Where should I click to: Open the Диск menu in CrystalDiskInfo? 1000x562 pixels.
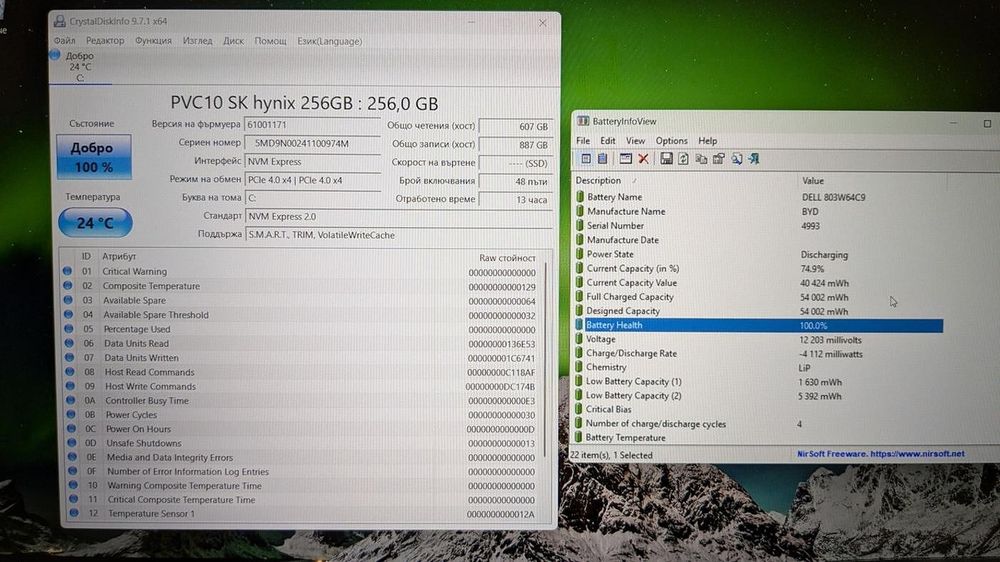point(233,41)
